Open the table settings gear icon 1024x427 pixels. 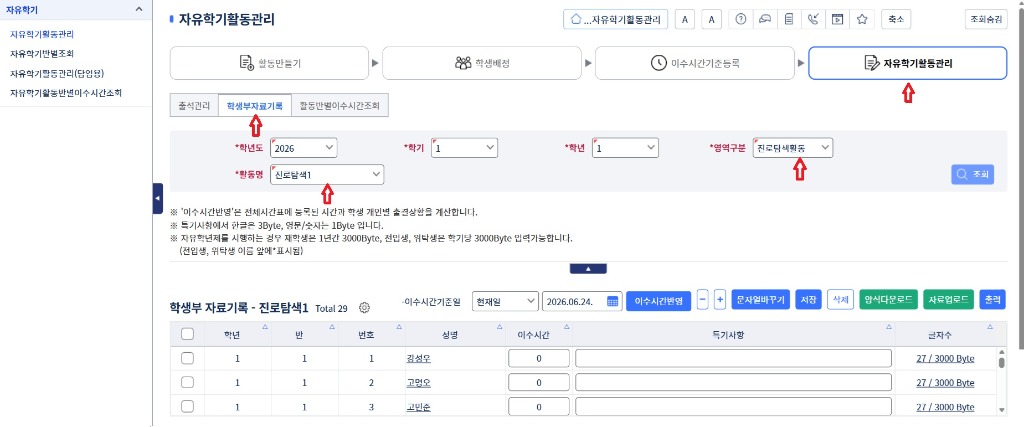click(364, 308)
